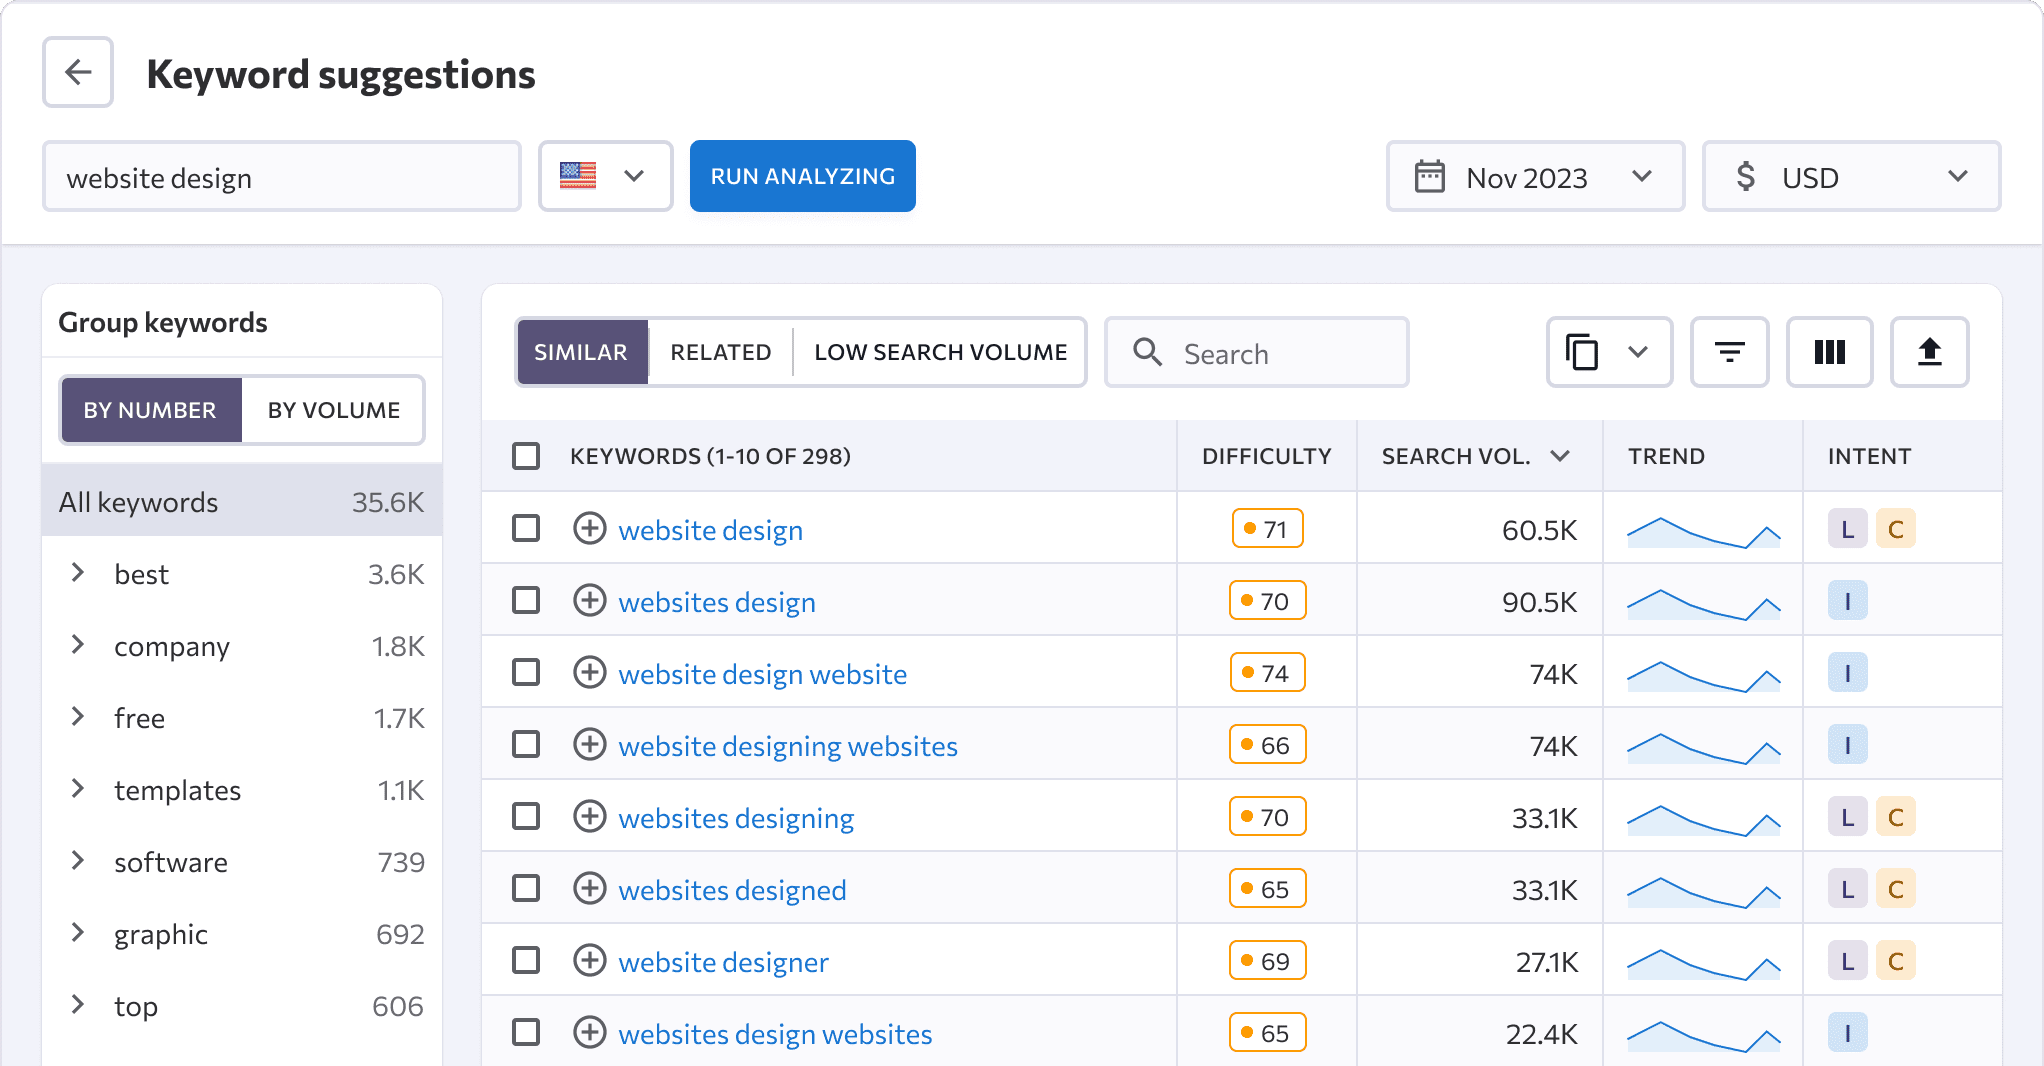Expand the 'graphic' keyword group
Viewport: 2044px width, 1066px height.
coord(78,932)
